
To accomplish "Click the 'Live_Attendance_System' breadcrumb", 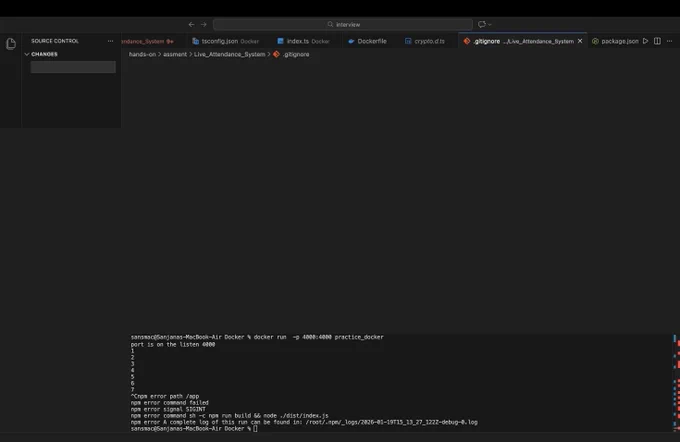I will point(229,54).
